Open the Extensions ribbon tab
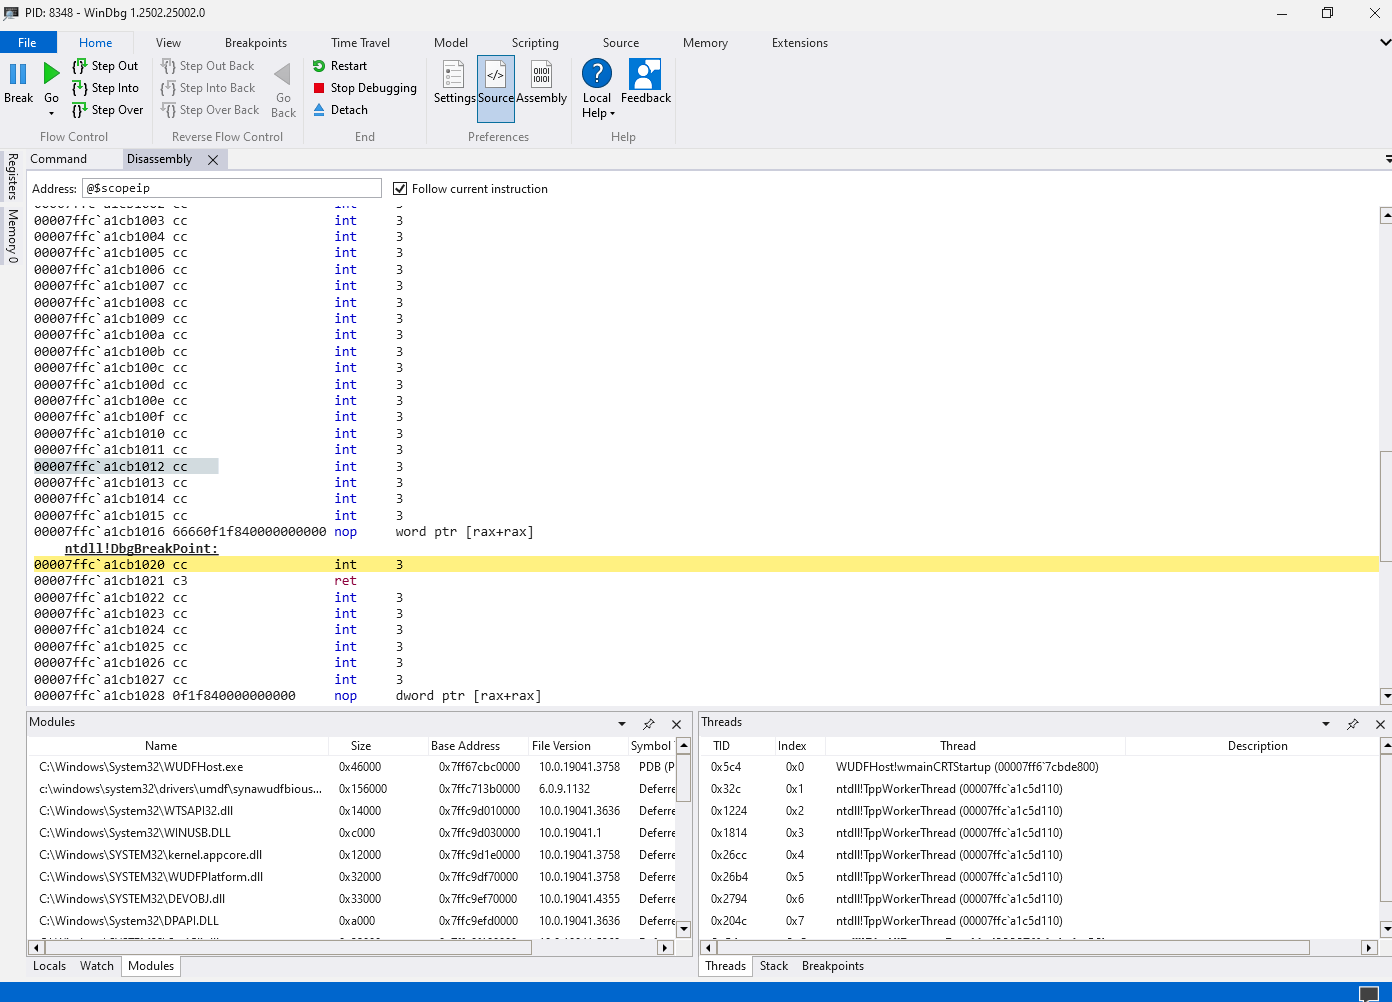The width and height of the screenshot is (1392, 1002). (800, 43)
